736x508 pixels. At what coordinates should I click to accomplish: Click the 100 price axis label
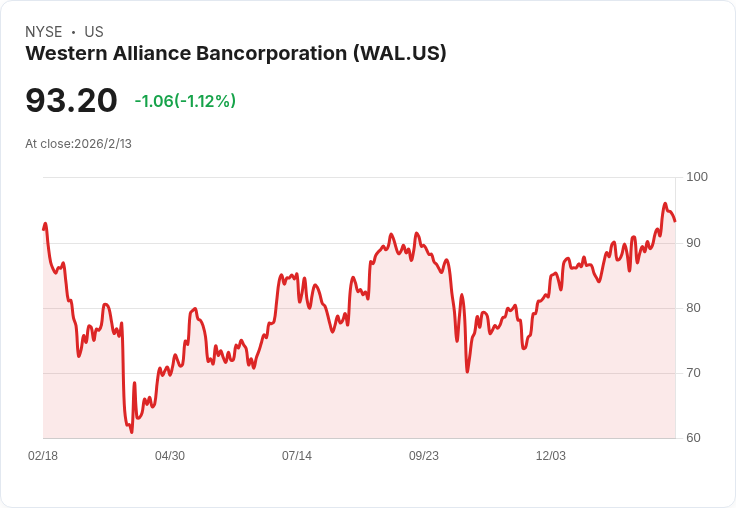pos(697,177)
